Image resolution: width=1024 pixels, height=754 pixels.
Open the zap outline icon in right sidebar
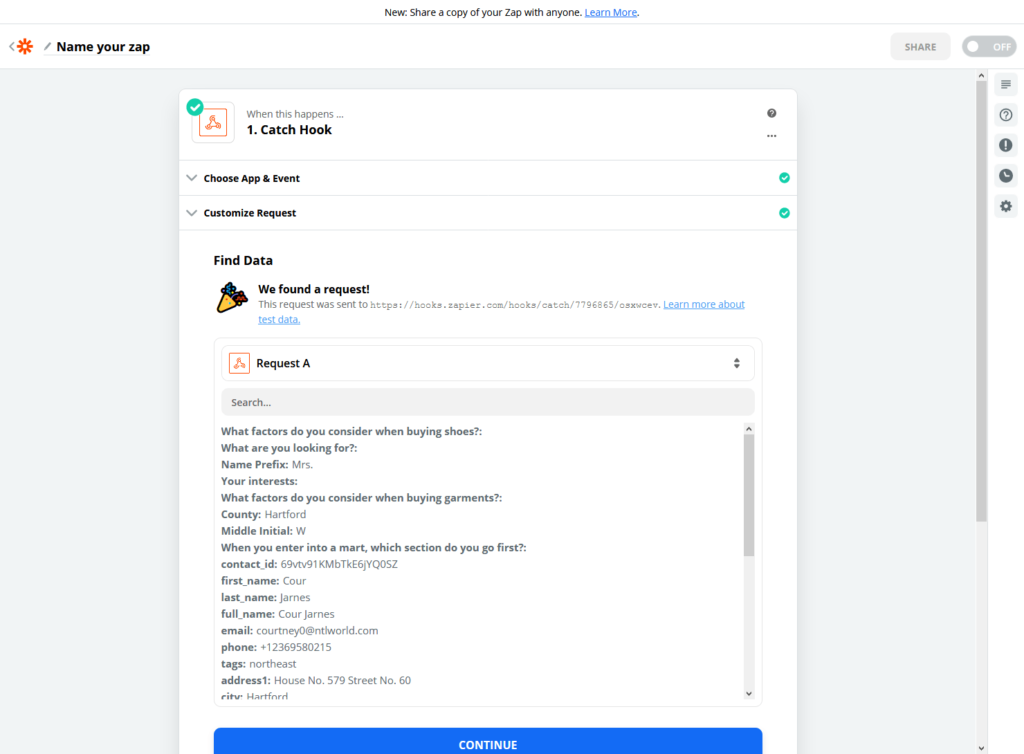point(1006,84)
